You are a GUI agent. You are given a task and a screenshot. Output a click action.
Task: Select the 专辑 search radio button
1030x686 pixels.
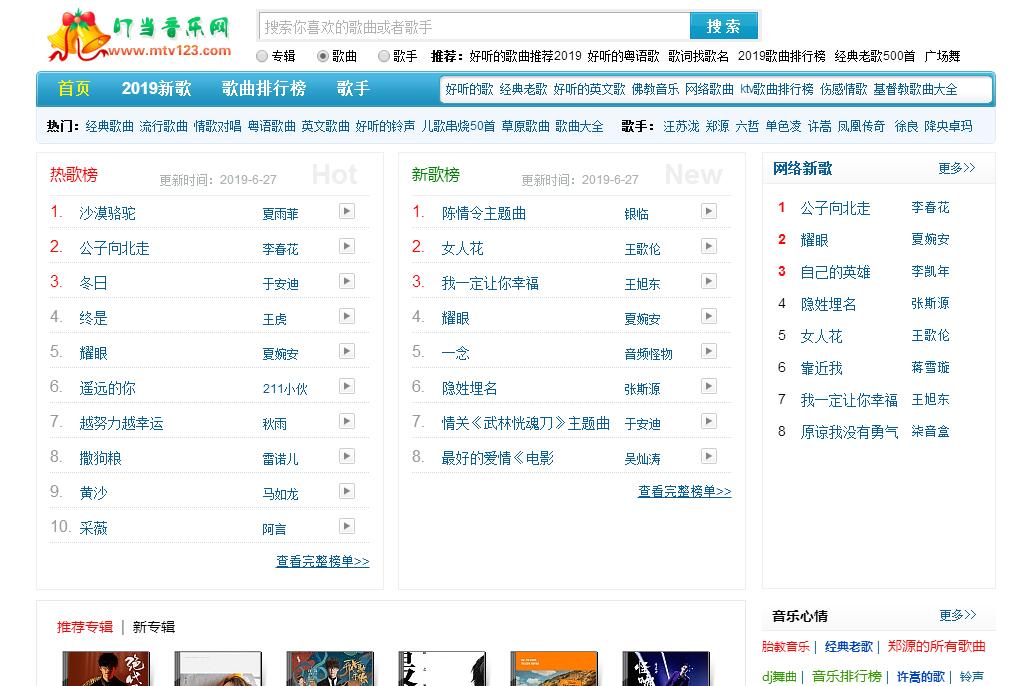263,57
